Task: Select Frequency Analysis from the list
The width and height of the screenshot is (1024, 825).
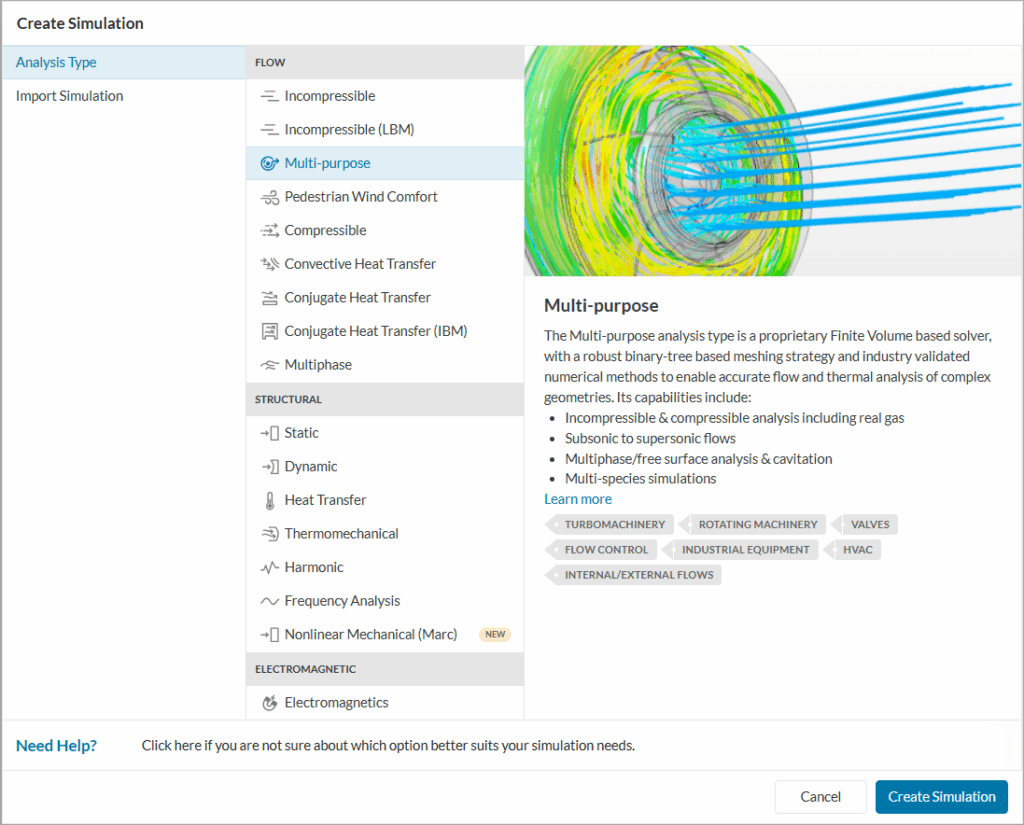Action: 342,601
